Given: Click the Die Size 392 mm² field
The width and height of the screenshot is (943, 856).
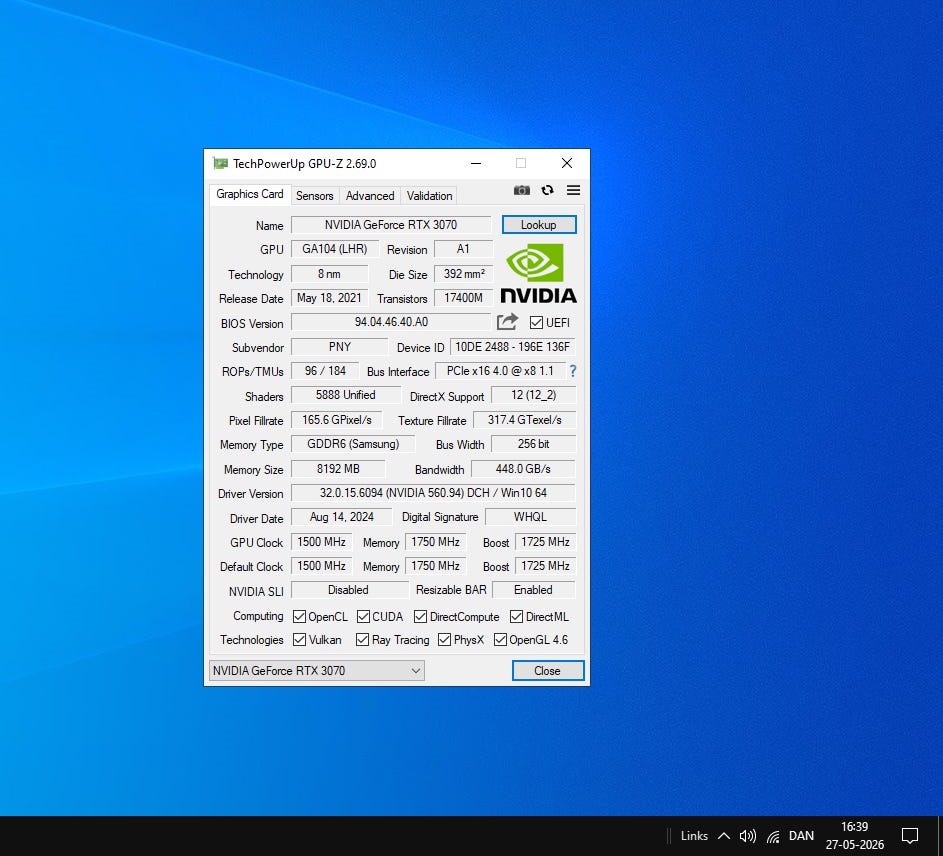Looking at the screenshot, I should (464, 274).
